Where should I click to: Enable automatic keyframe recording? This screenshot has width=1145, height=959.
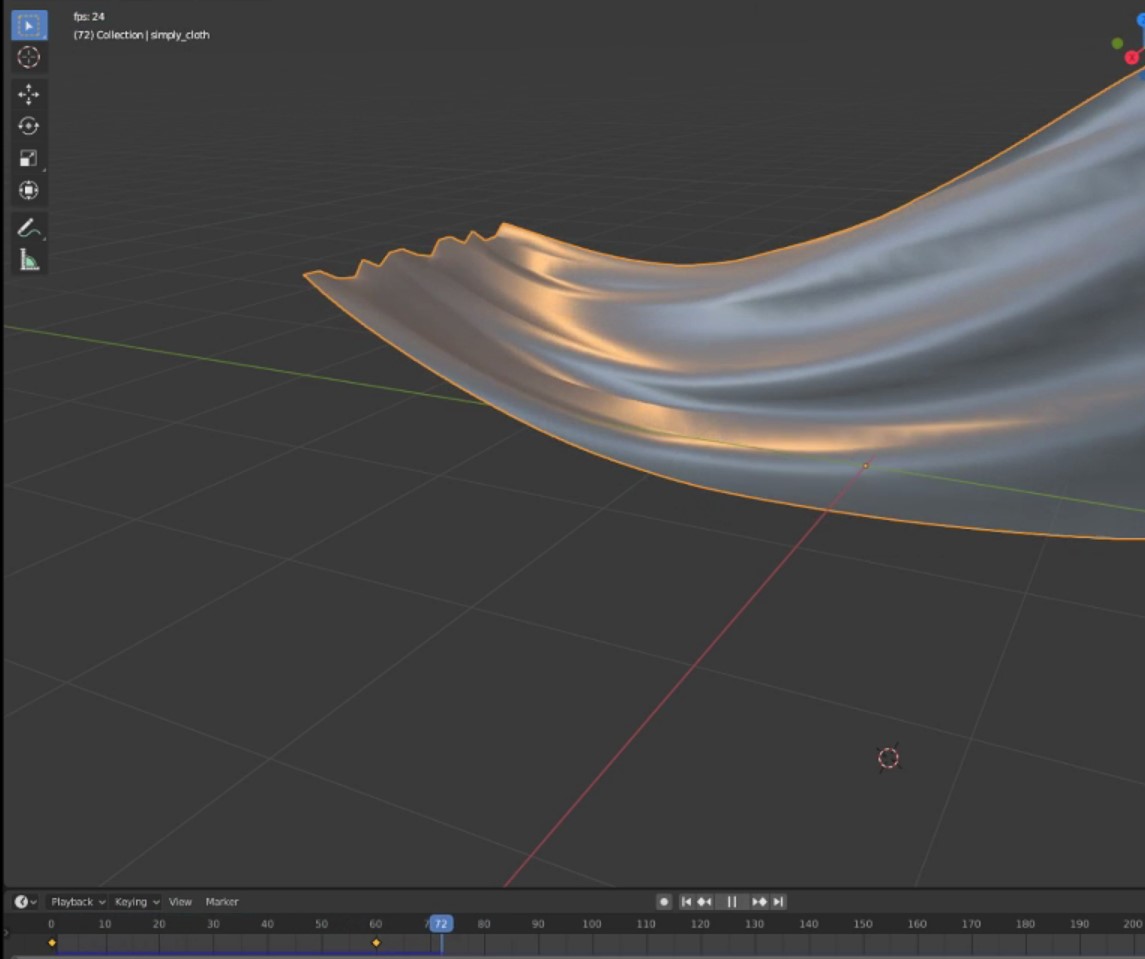pyautogui.click(x=664, y=901)
